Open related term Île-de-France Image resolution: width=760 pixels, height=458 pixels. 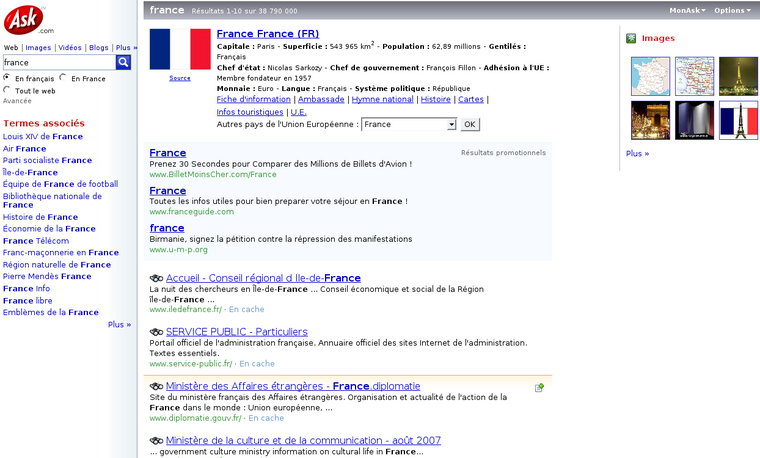coord(30,173)
